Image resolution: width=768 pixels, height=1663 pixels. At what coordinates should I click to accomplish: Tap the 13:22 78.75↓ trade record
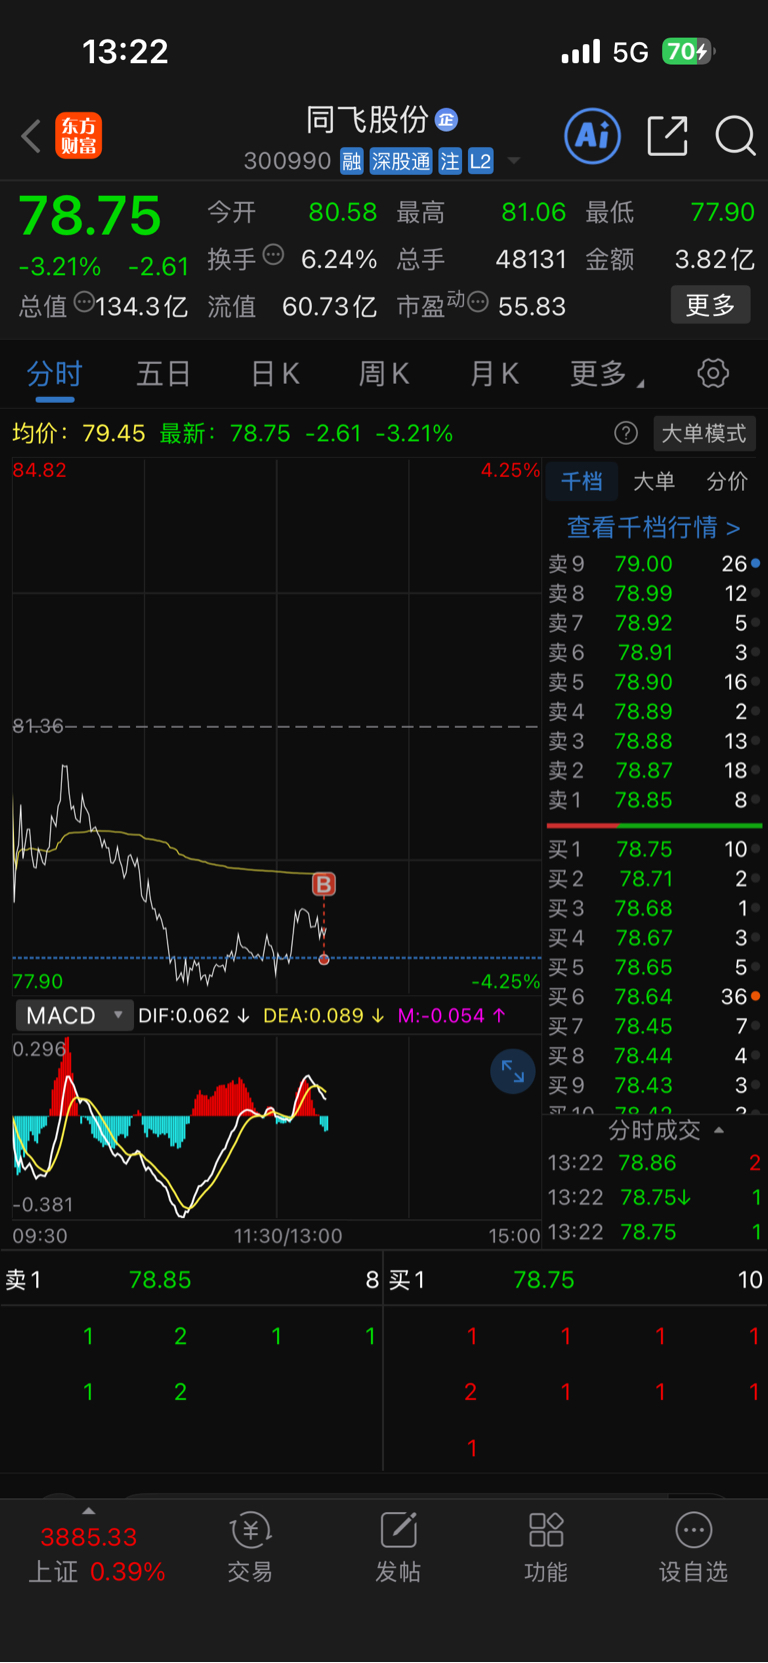coord(654,1197)
